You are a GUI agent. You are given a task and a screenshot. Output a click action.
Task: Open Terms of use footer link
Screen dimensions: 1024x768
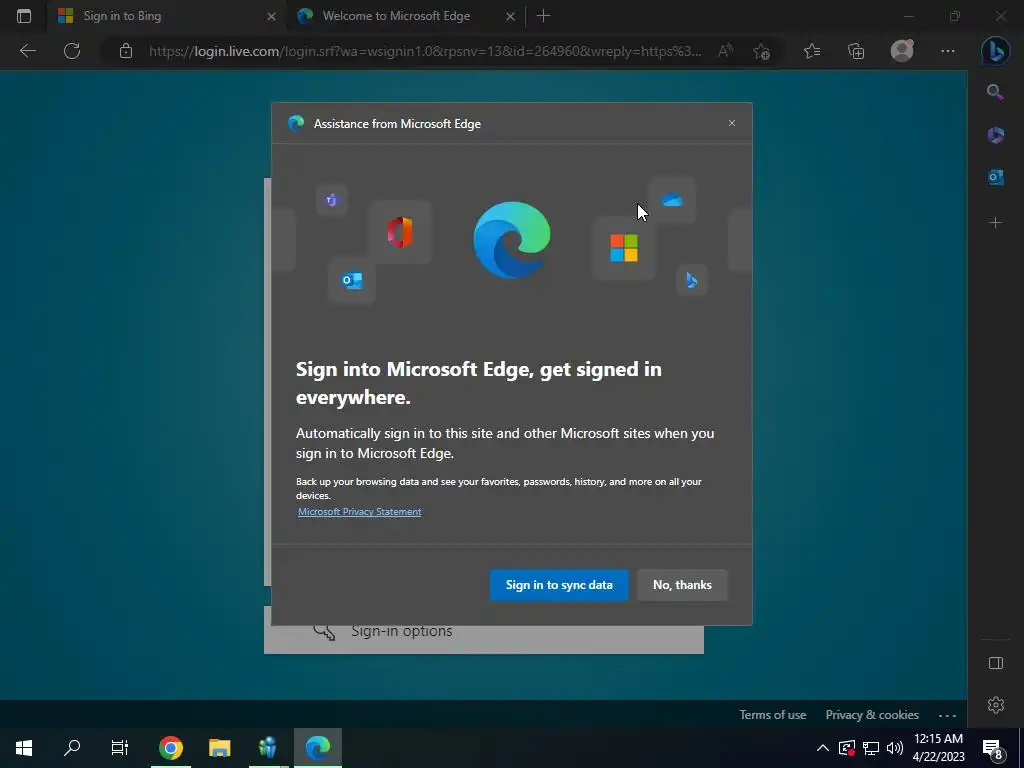point(773,714)
